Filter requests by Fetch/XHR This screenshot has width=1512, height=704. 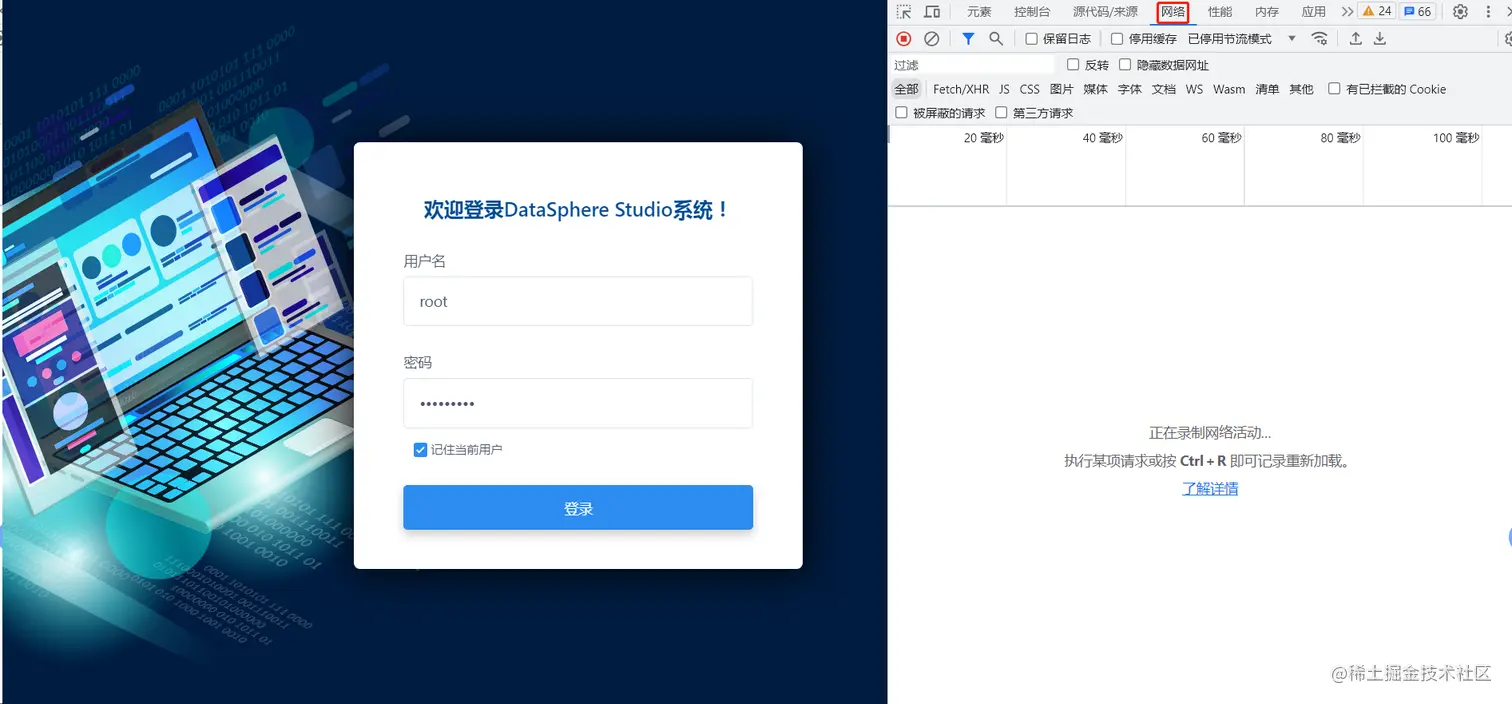961,89
